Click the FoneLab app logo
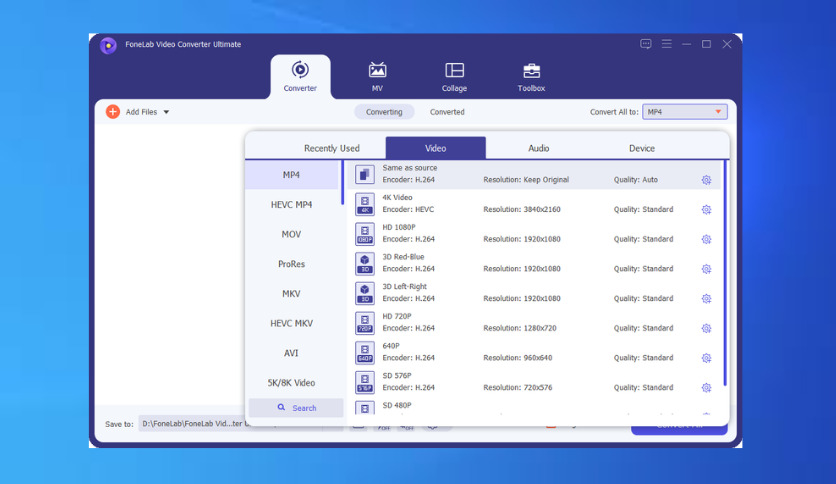 click(x=108, y=46)
